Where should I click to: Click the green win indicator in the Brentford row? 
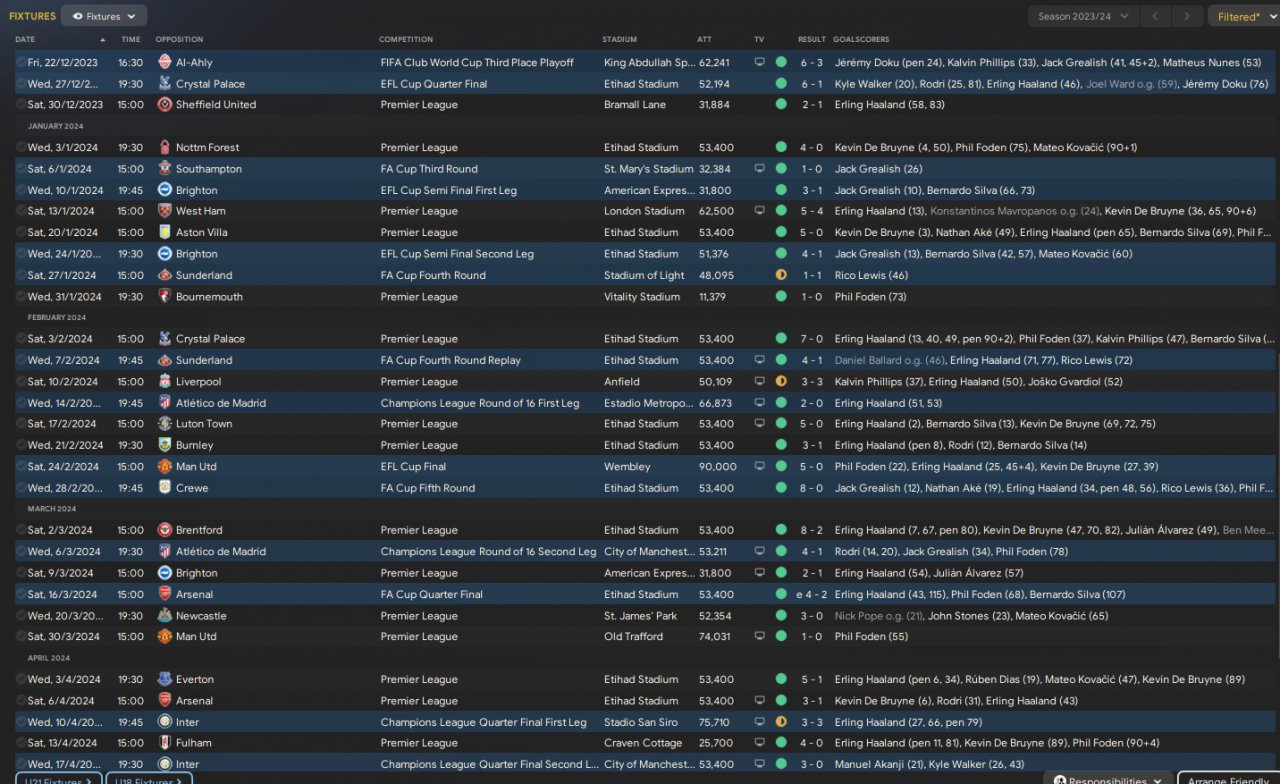coord(781,530)
